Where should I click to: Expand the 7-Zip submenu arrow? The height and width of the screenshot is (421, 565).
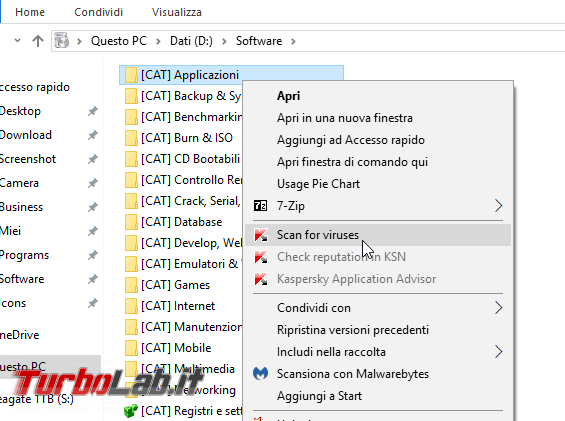tap(498, 206)
